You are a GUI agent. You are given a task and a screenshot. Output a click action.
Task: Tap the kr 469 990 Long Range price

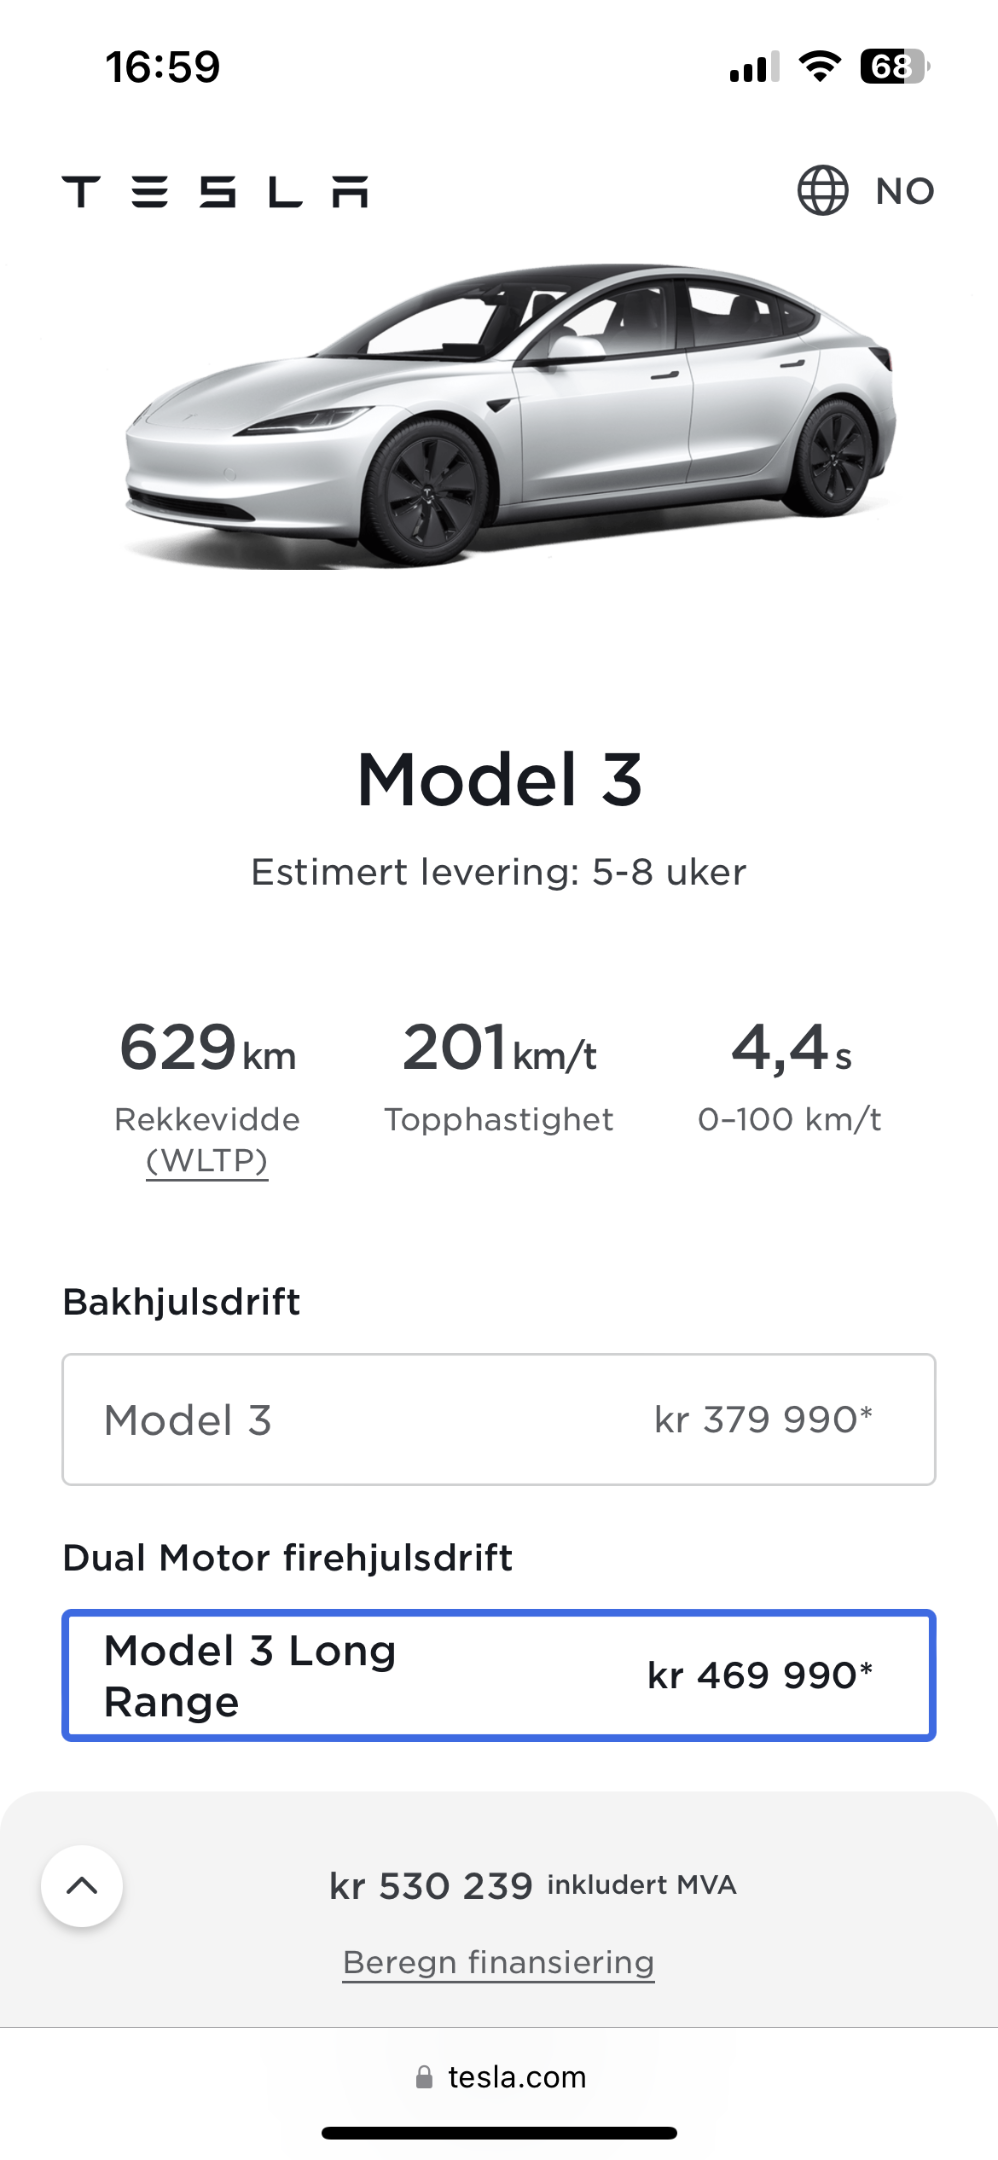click(x=760, y=1675)
